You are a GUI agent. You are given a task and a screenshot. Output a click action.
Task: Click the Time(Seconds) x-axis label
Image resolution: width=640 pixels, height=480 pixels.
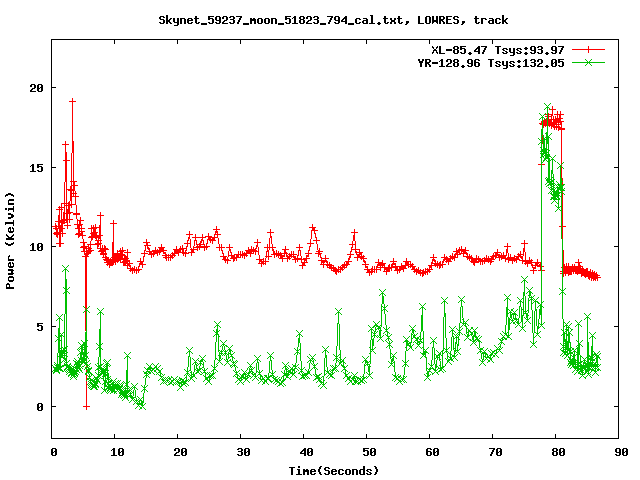click(x=333, y=471)
